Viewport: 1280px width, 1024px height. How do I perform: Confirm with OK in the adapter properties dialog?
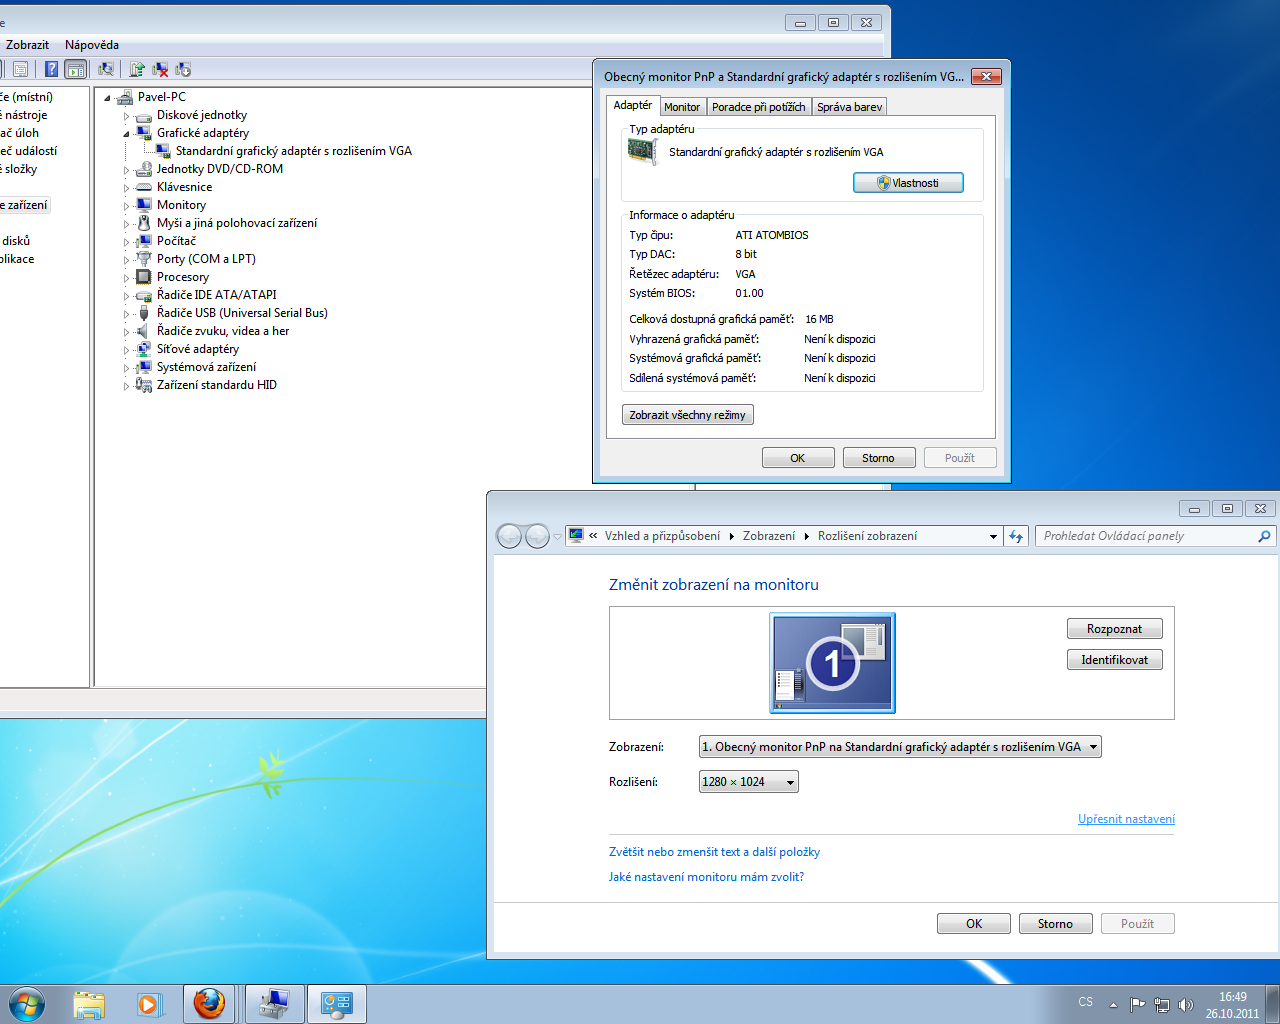(798, 458)
